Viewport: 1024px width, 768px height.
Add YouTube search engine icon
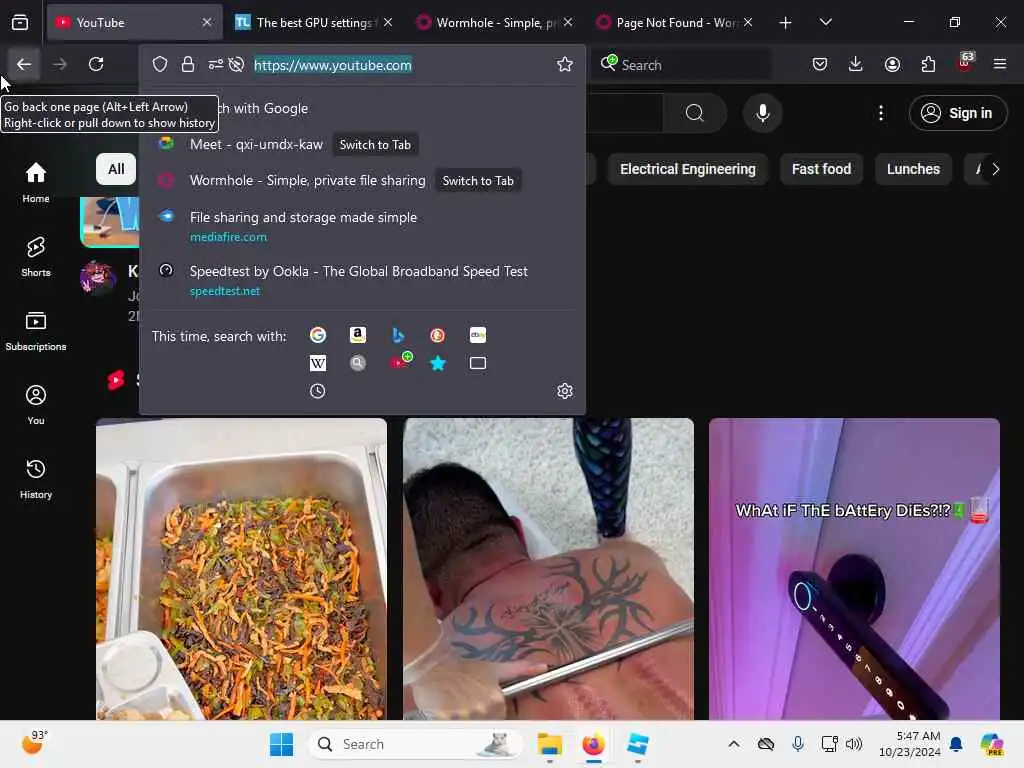(x=401, y=360)
